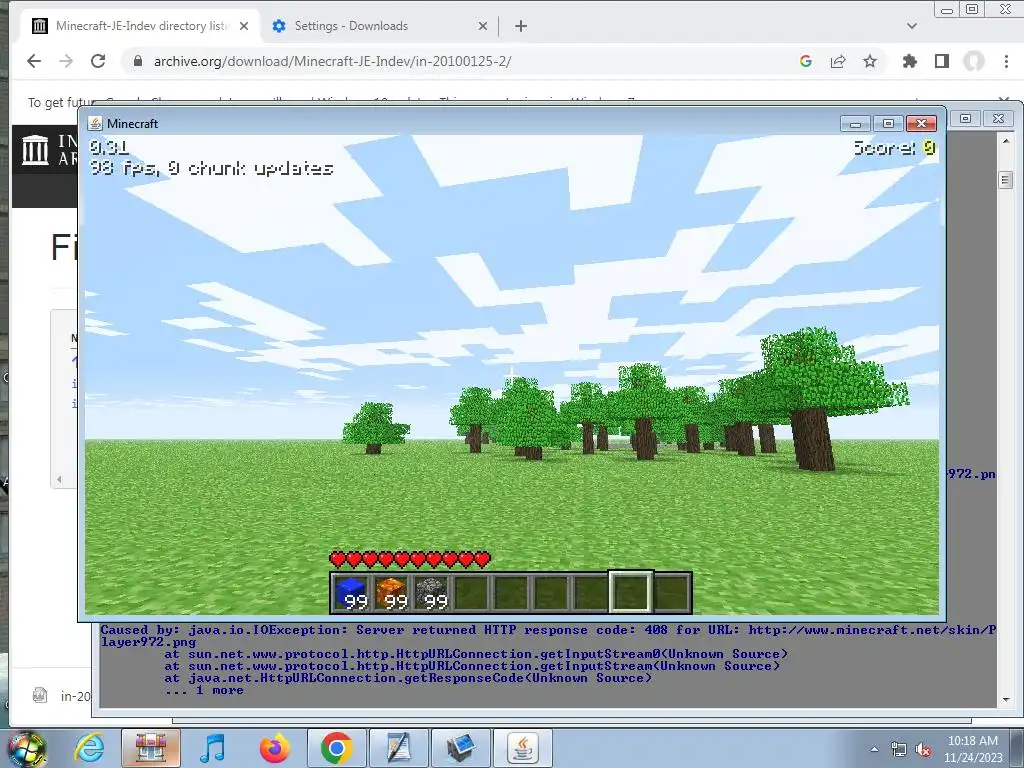Open the notepad-with-pen taskbar icon

(398, 748)
